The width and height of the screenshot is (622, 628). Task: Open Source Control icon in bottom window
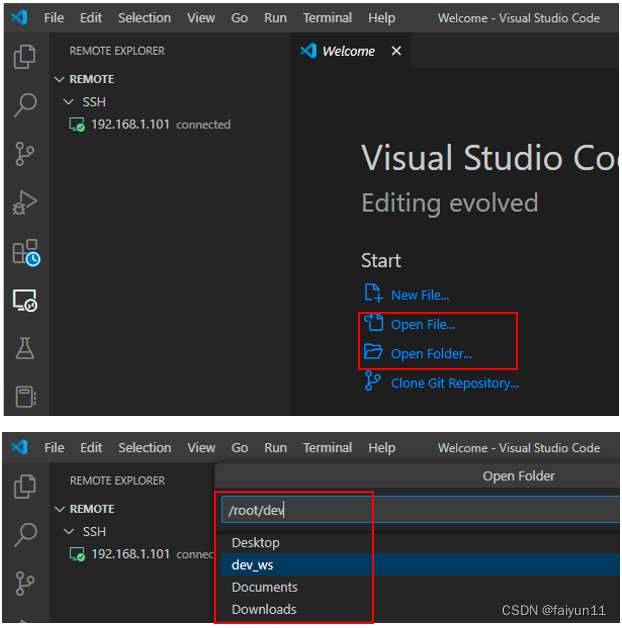25,584
